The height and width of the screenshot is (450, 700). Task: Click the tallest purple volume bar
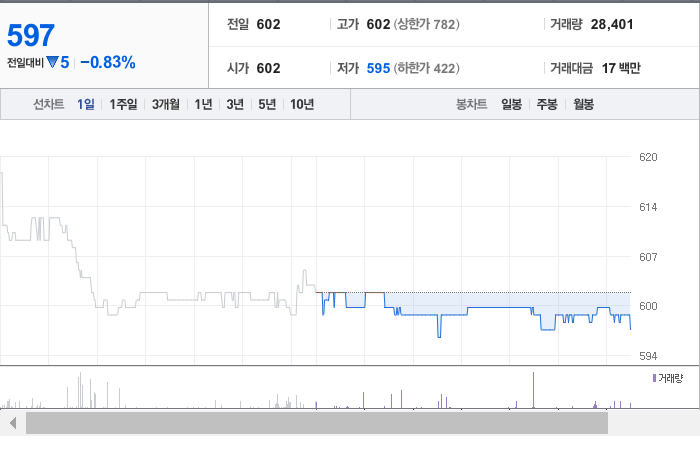533,390
